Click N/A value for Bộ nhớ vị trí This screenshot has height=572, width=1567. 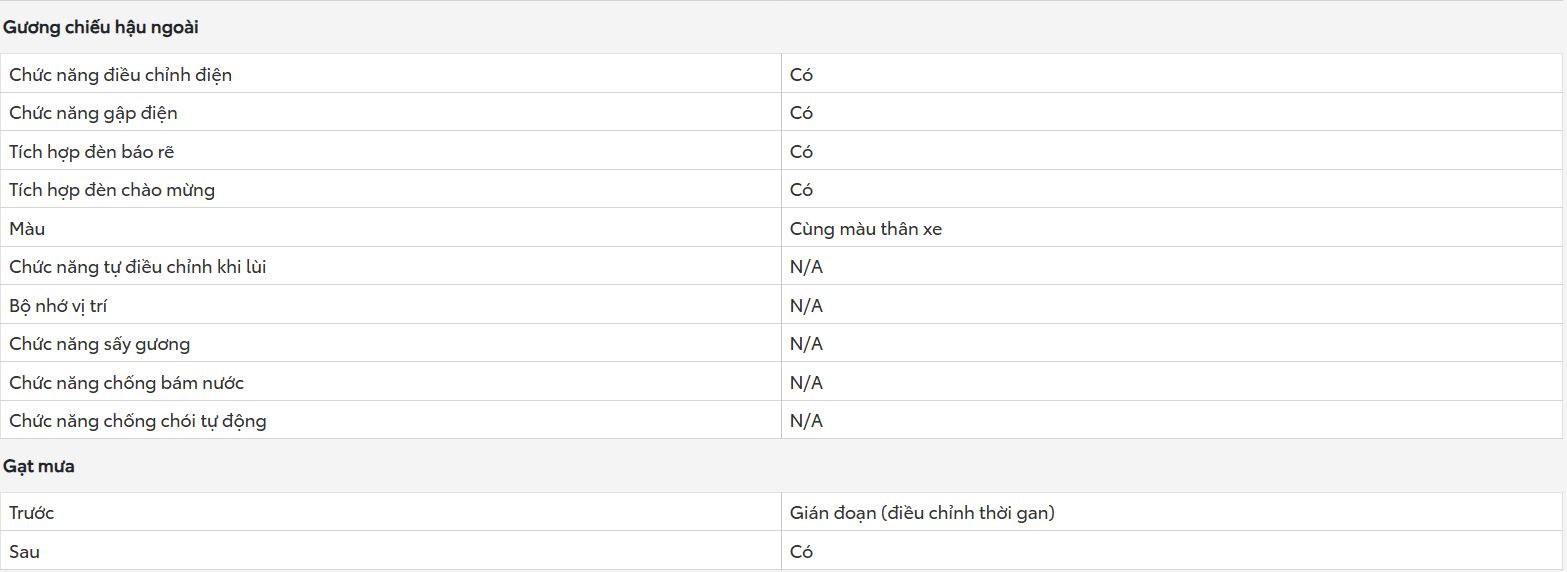tap(806, 306)
